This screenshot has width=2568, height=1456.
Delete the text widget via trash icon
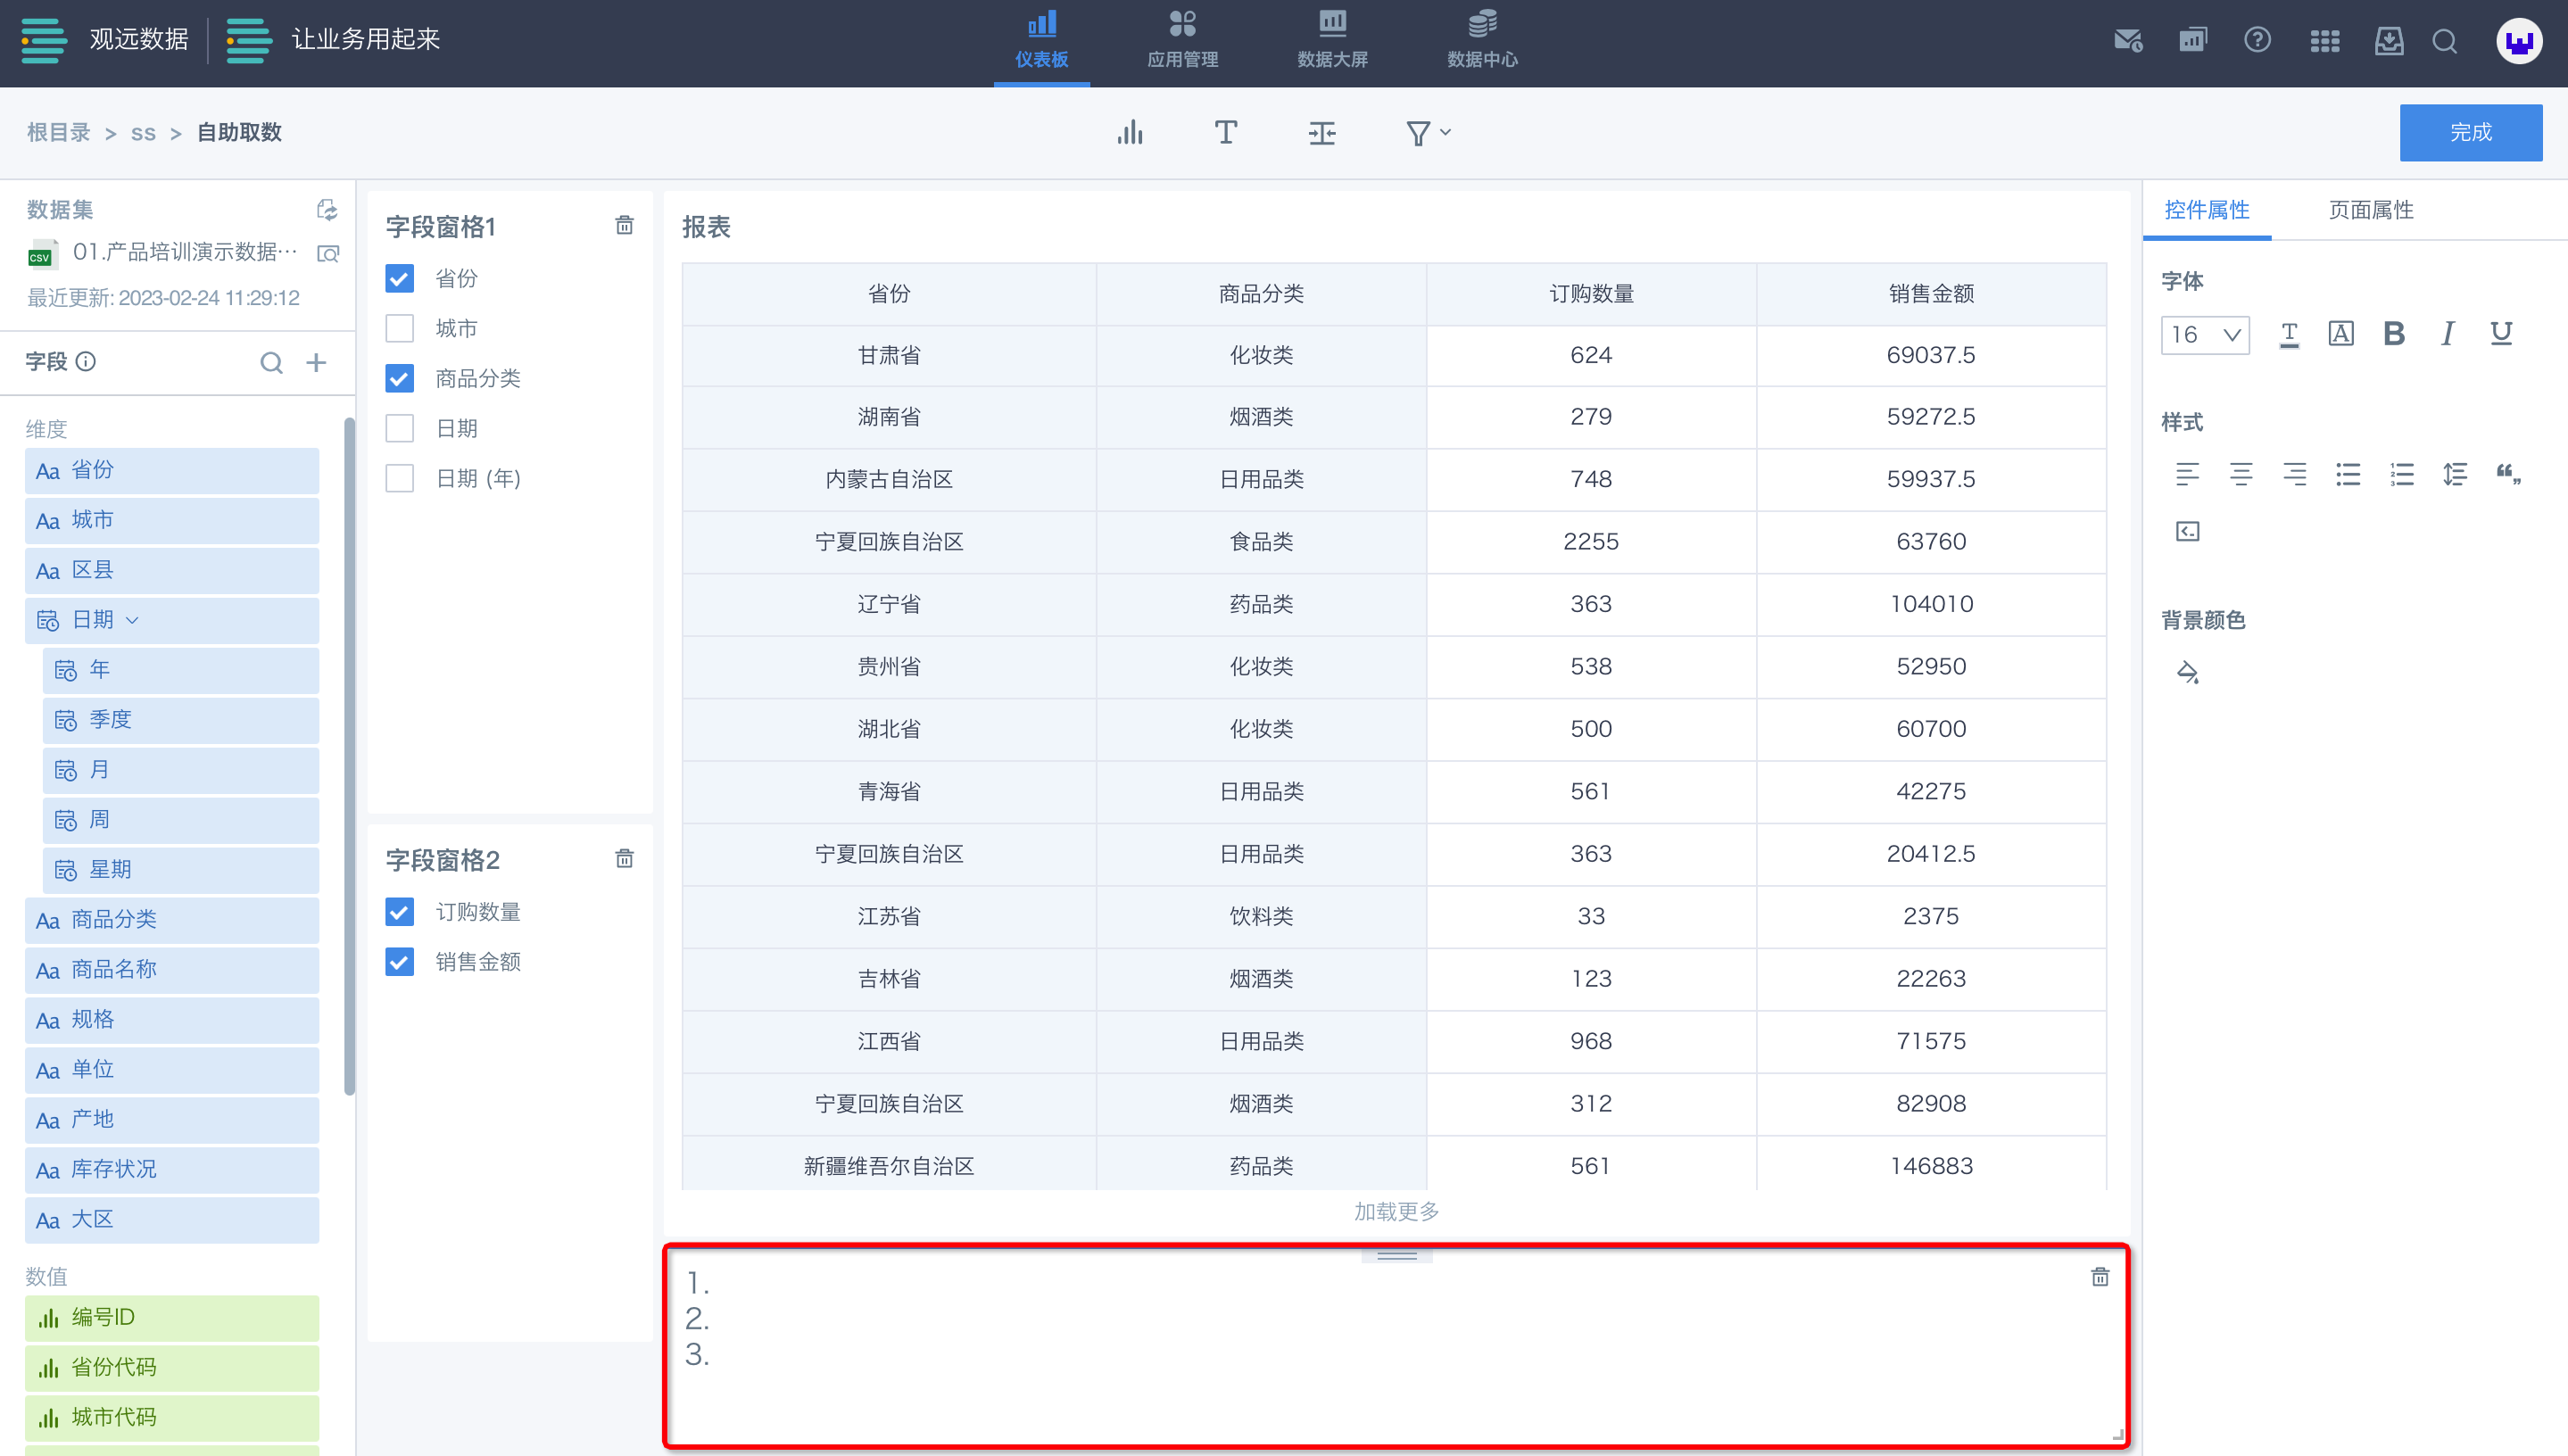2099,1277
